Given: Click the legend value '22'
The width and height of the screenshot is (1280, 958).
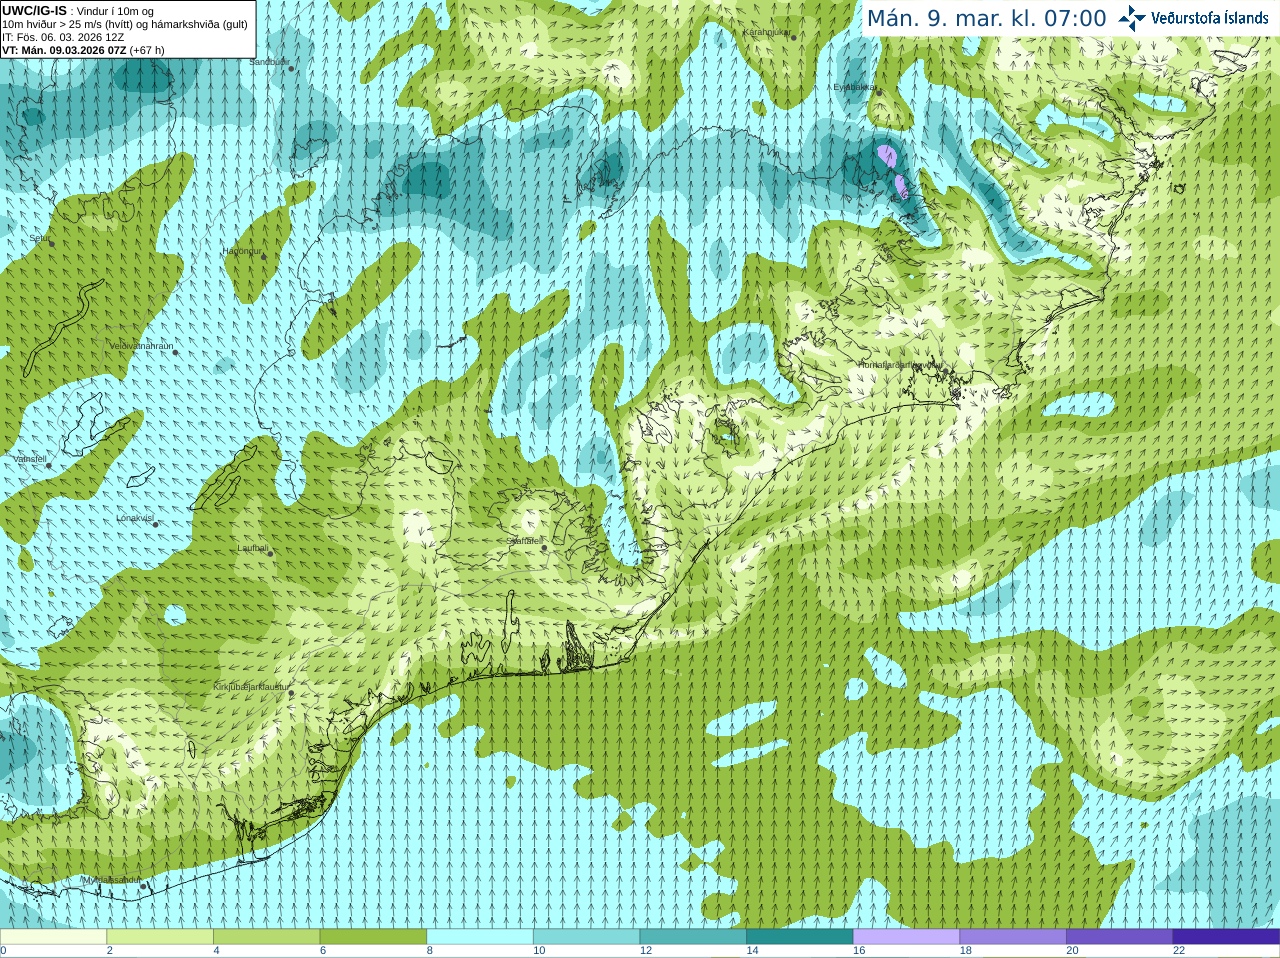Looking at the screenshot, I should [x=1179, y=951].
